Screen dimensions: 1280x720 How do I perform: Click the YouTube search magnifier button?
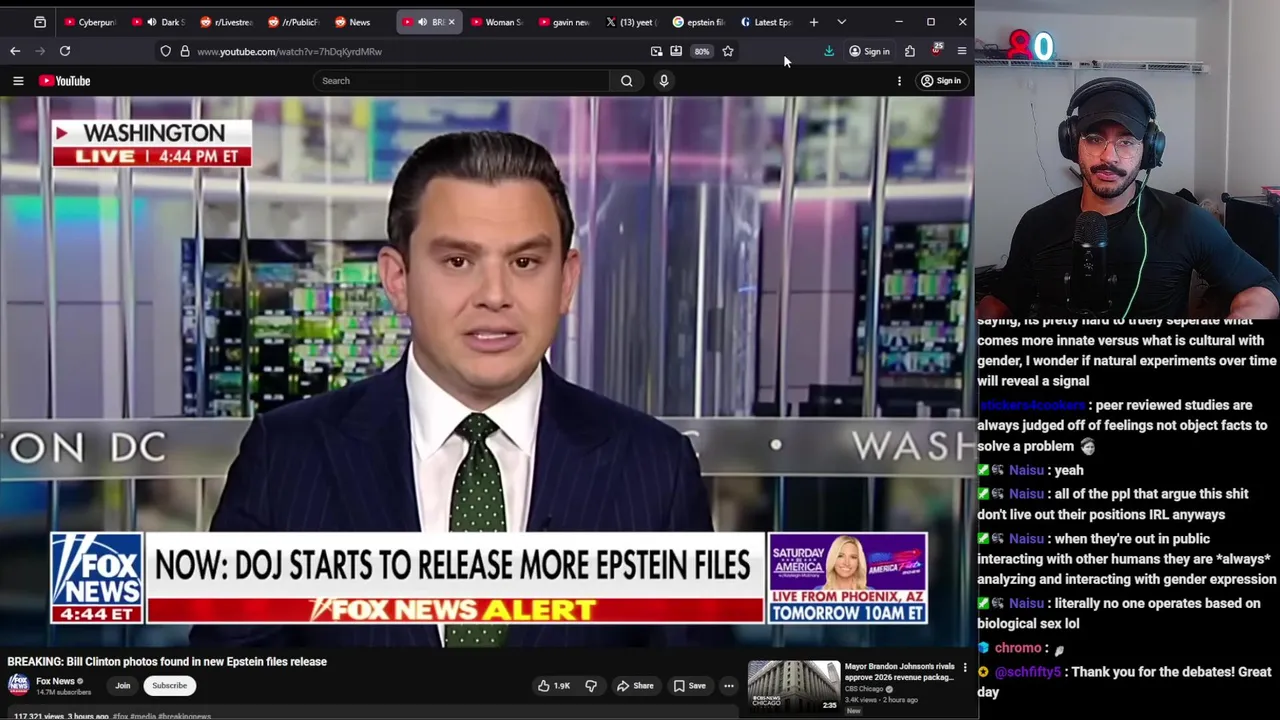click(x=627, y=81)
